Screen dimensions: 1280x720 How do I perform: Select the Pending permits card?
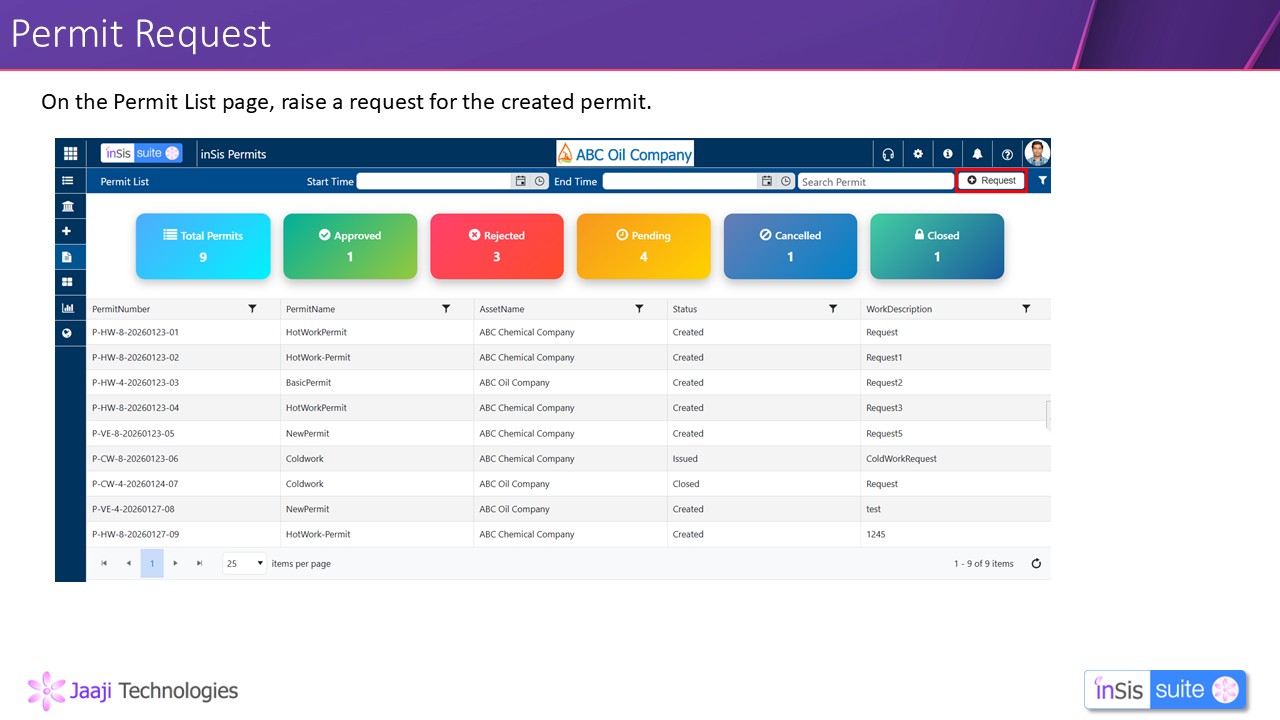pos(643,246)
